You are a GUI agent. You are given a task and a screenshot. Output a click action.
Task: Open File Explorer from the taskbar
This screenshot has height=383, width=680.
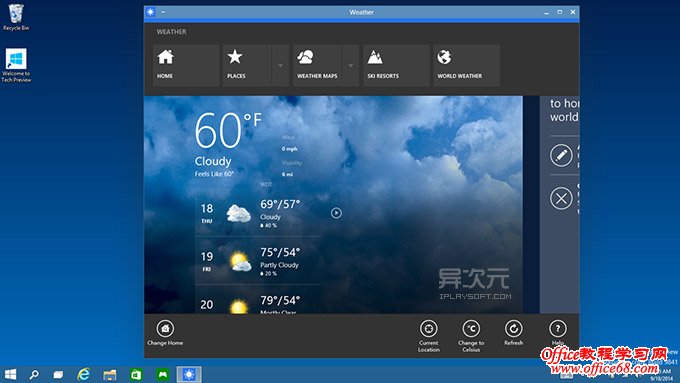(110, 374)
